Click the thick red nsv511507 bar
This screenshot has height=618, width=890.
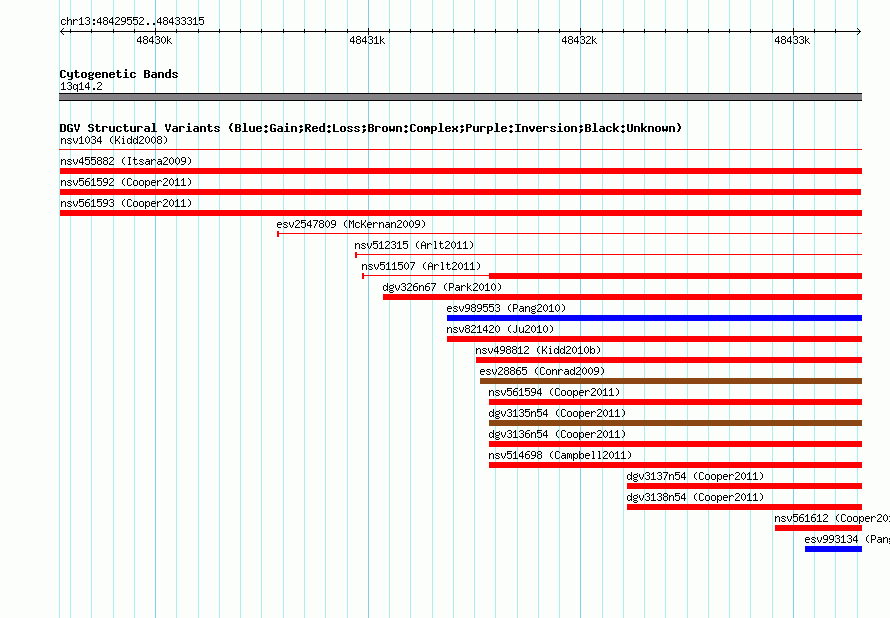click(675, 276)
